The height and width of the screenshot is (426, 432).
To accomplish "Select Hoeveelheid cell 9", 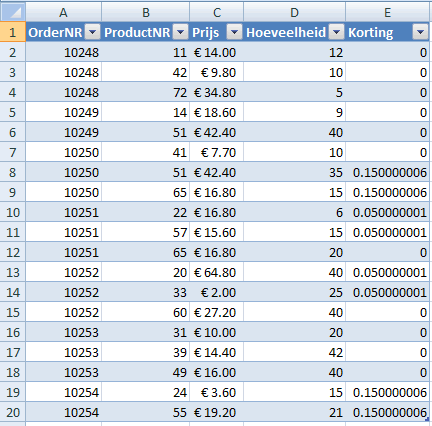I will pos(294,112).
